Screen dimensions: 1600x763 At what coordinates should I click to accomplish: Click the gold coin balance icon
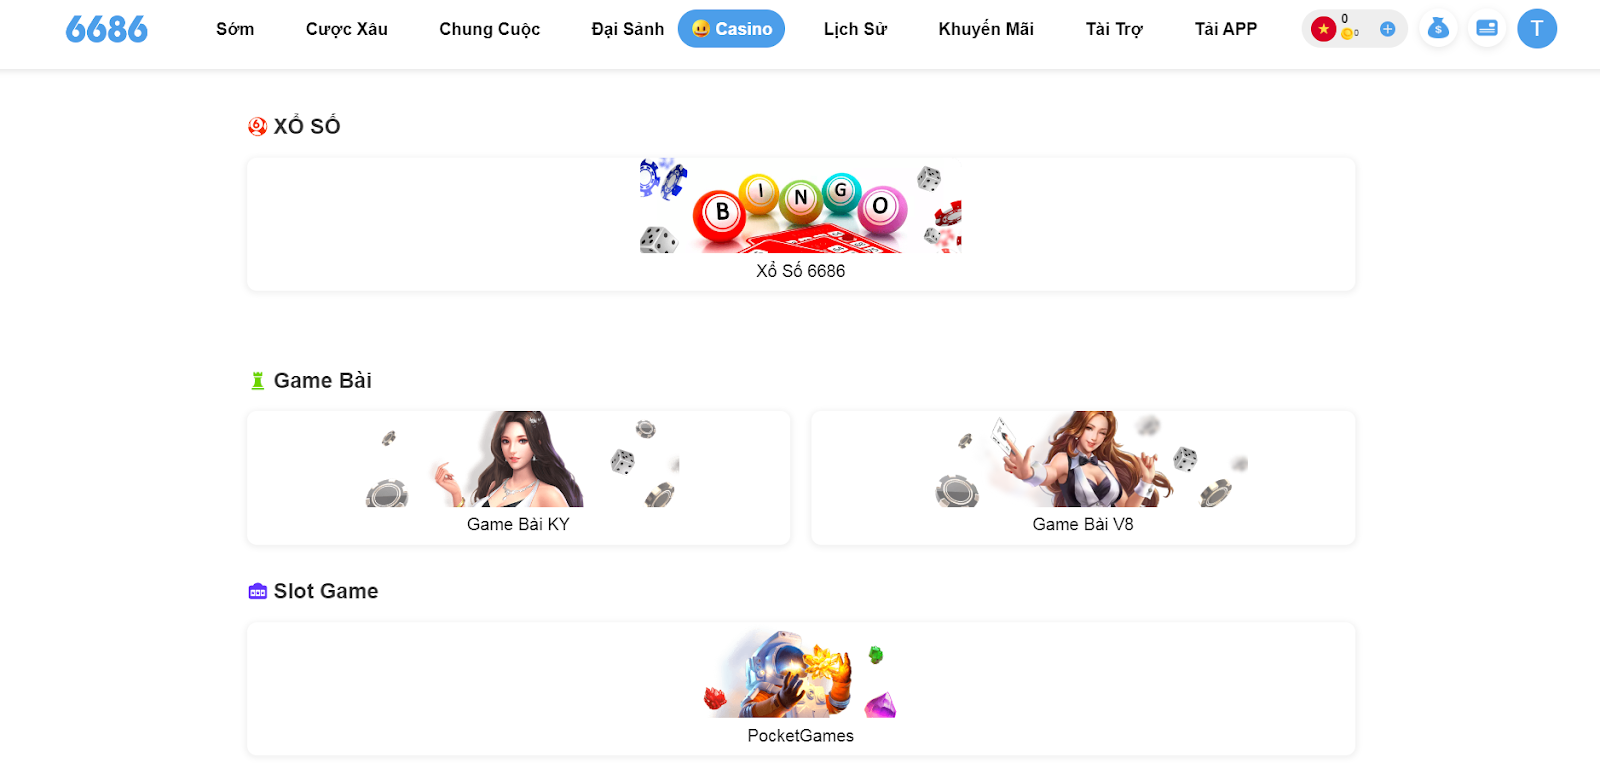tap(1347, 34)
